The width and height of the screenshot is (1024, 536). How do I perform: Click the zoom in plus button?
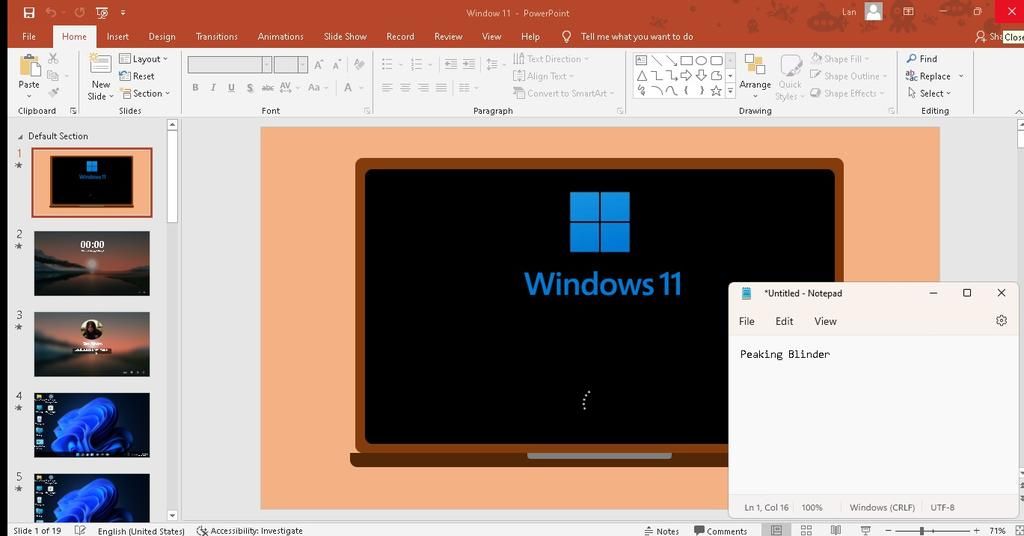point(976,531)
